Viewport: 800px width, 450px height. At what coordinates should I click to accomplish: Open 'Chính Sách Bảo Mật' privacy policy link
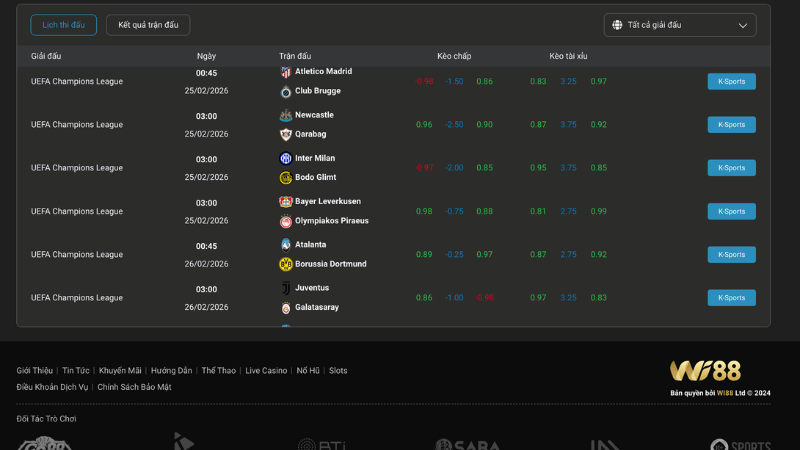[134, 386]
